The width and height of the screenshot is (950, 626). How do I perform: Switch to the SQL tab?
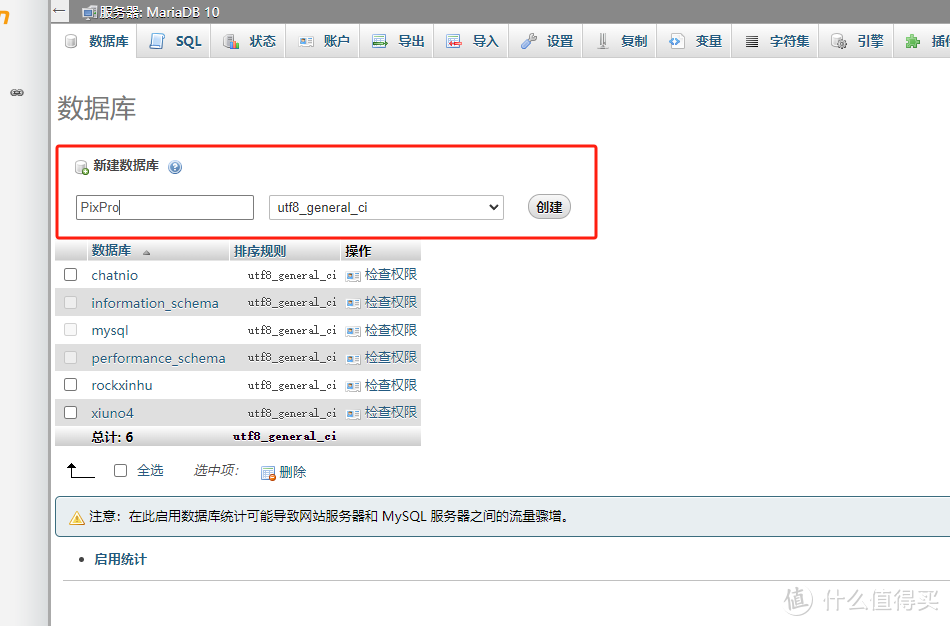tap(174, 41)
